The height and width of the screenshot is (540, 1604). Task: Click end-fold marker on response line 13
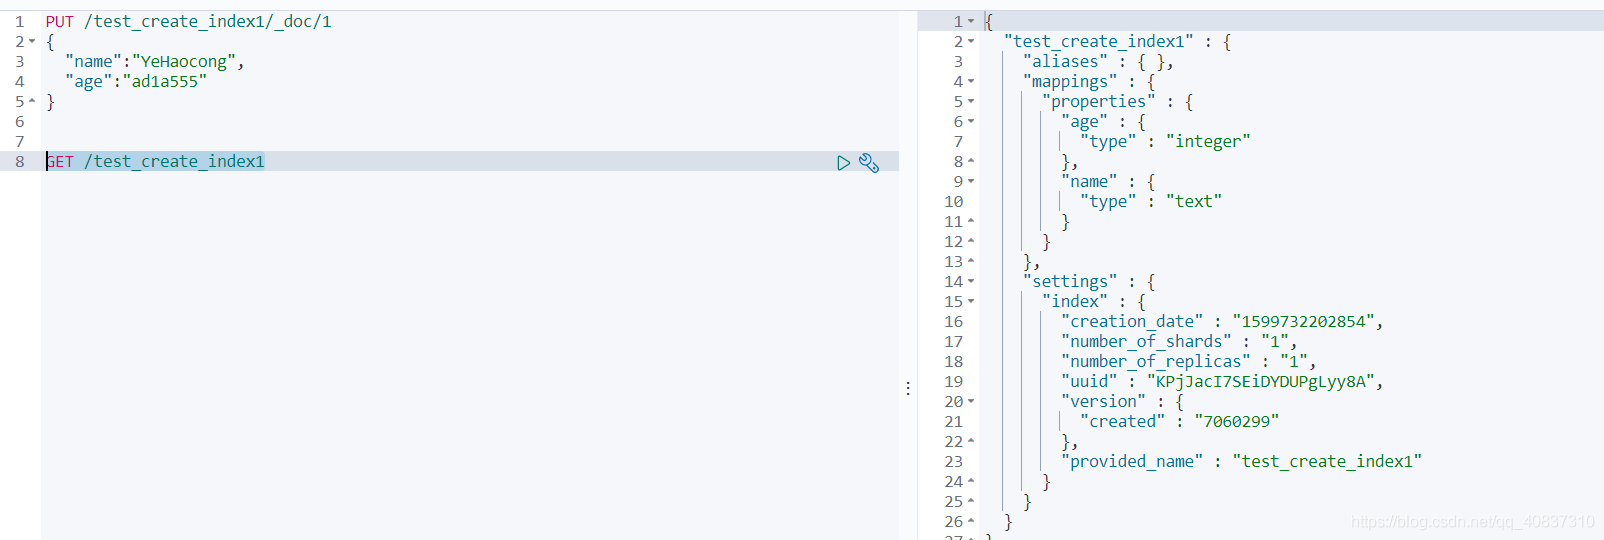[x=971, y=261]
